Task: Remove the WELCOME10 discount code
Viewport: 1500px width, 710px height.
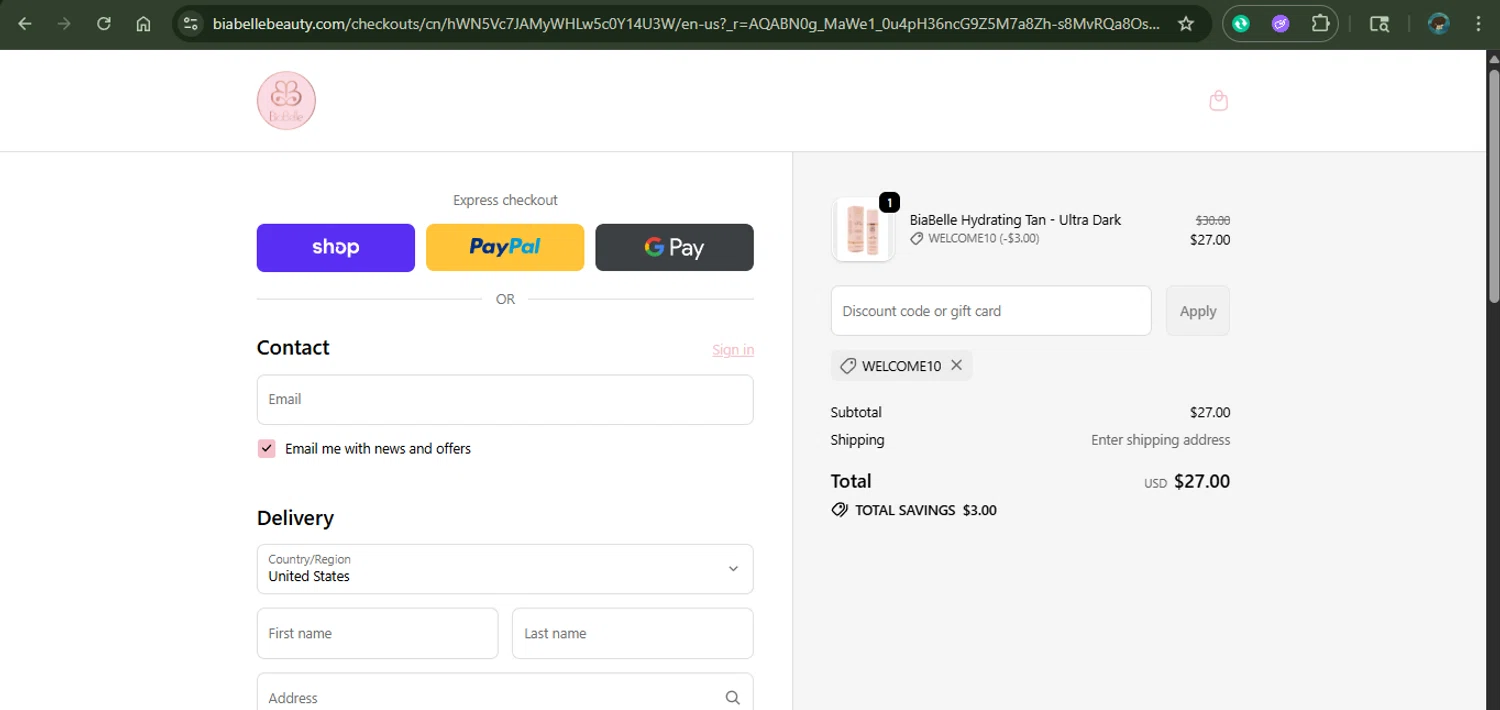Action: click(x=956, y=365)
